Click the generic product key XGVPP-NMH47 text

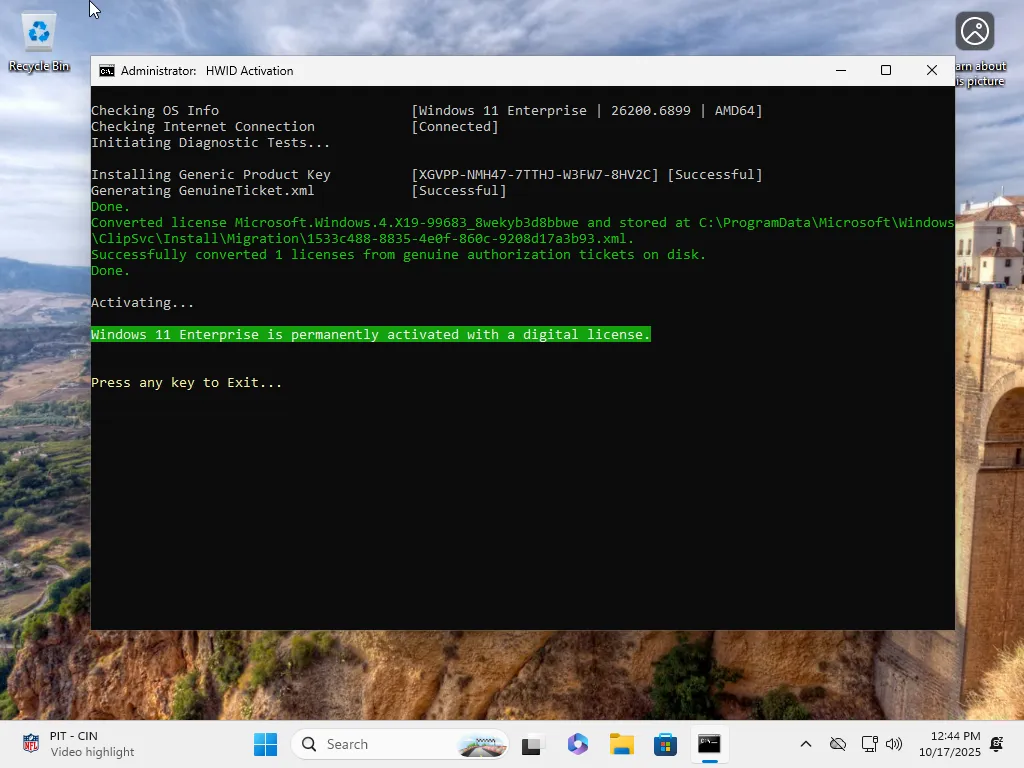535,174
